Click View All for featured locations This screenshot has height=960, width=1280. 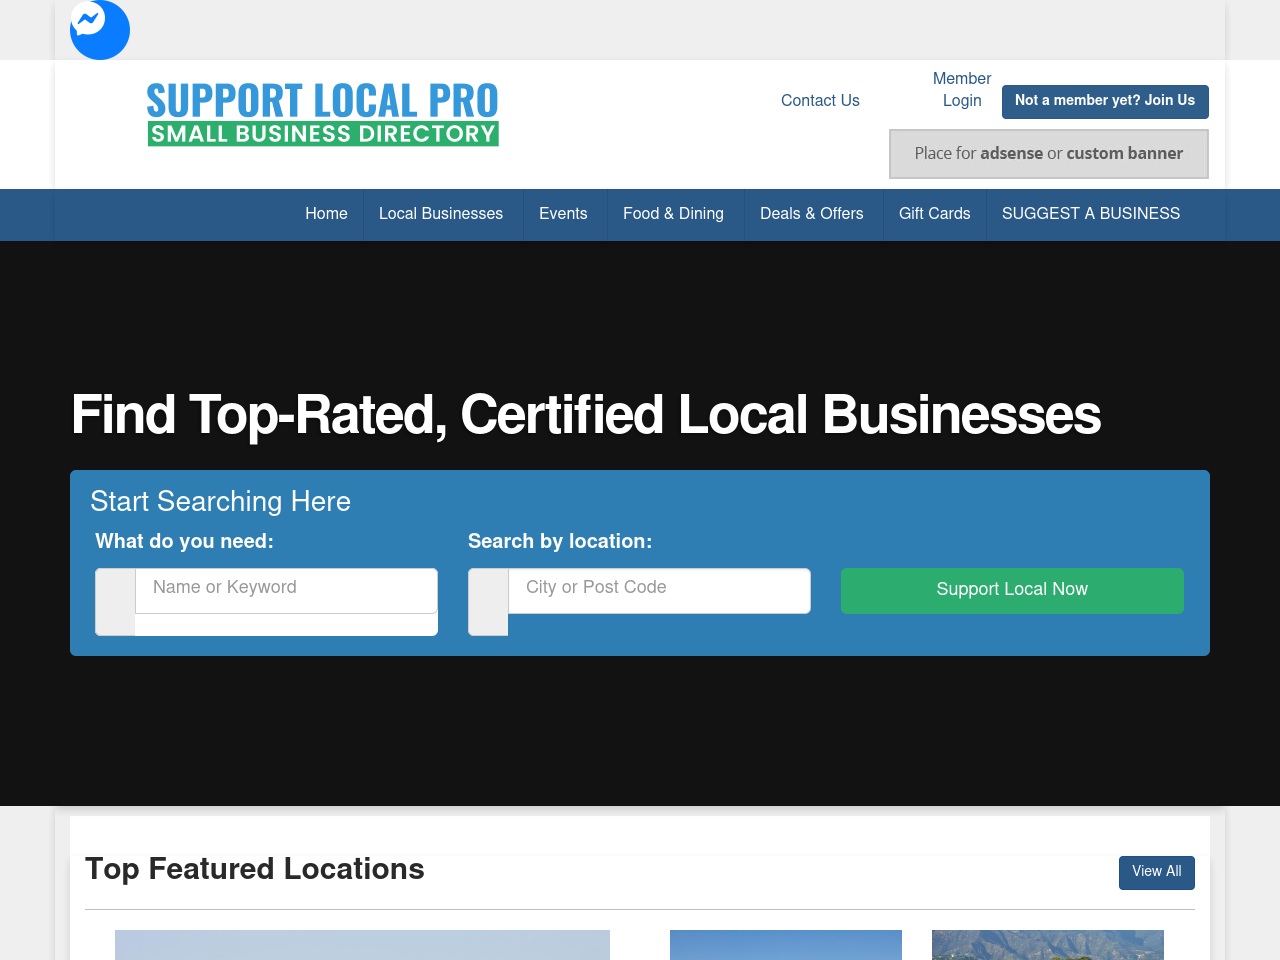[1157, 872]
